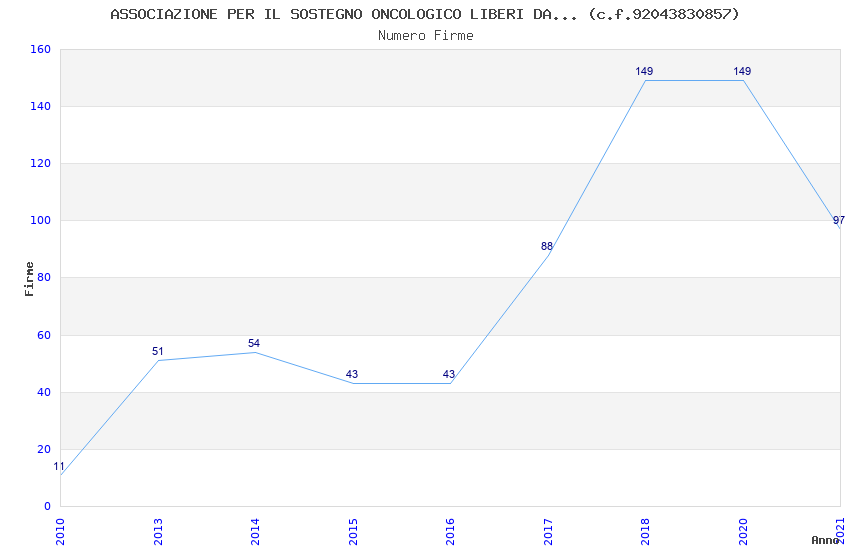Click the y-axis value 60

click(x=44, y=335)
